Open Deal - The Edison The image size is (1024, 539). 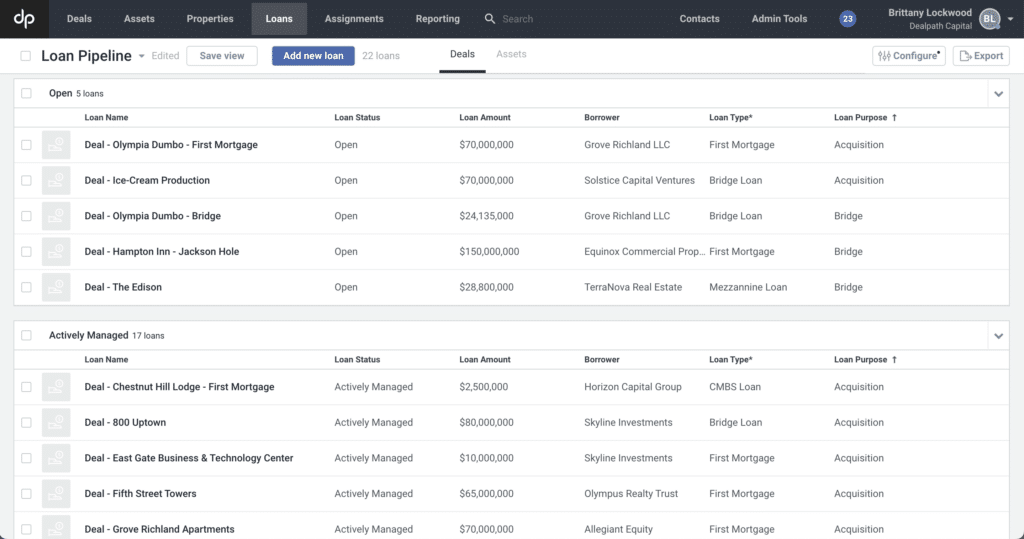(123, 287)
